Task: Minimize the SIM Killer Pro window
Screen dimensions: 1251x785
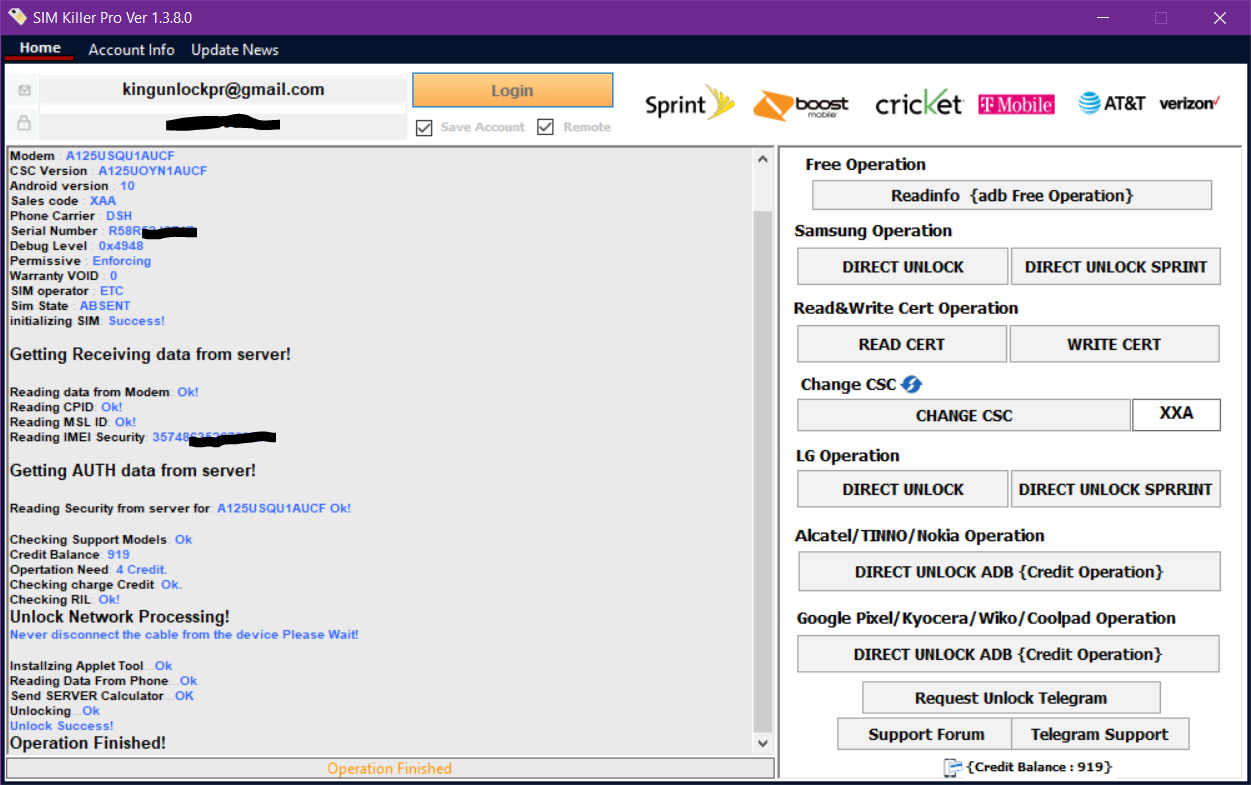Action: click(1101, 18)
